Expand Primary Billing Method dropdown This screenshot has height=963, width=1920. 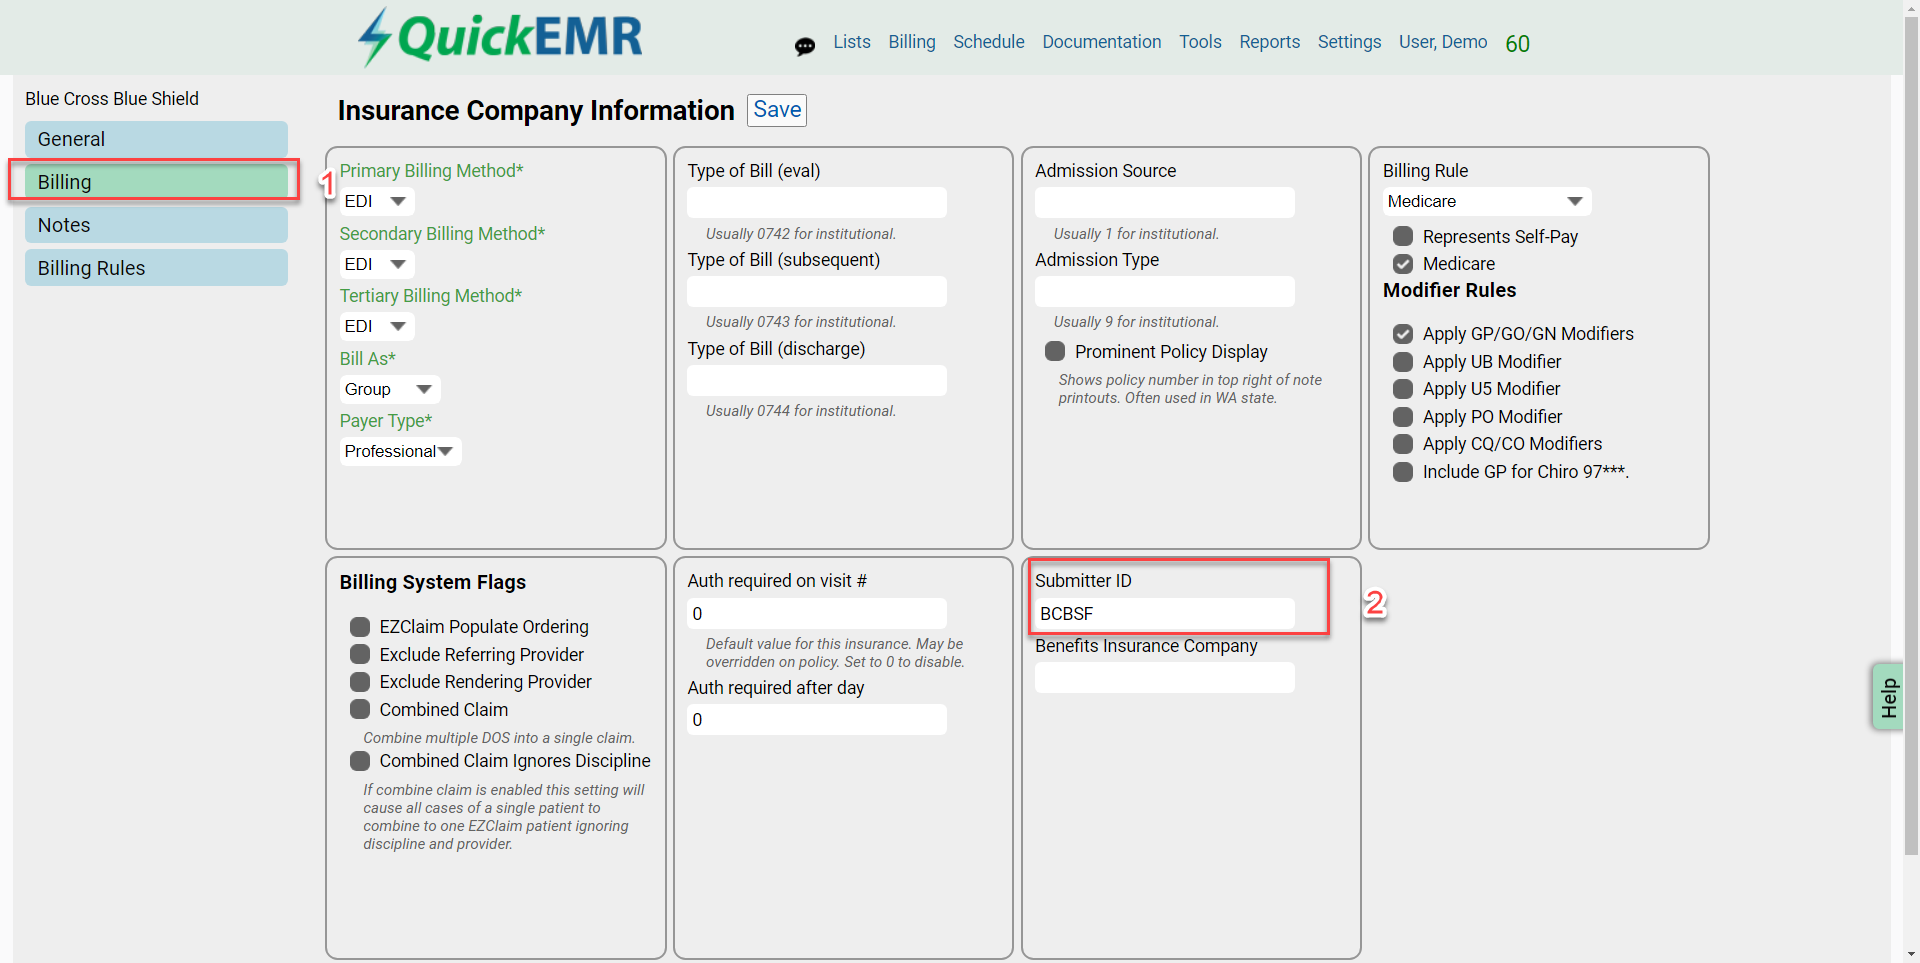click(377, 201)
